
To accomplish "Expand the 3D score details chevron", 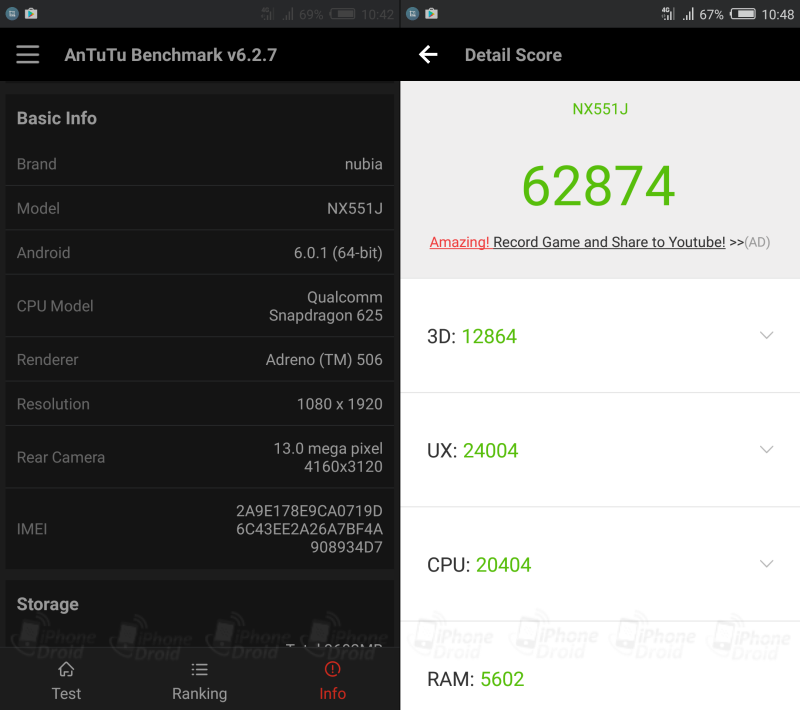I will 766,335.
